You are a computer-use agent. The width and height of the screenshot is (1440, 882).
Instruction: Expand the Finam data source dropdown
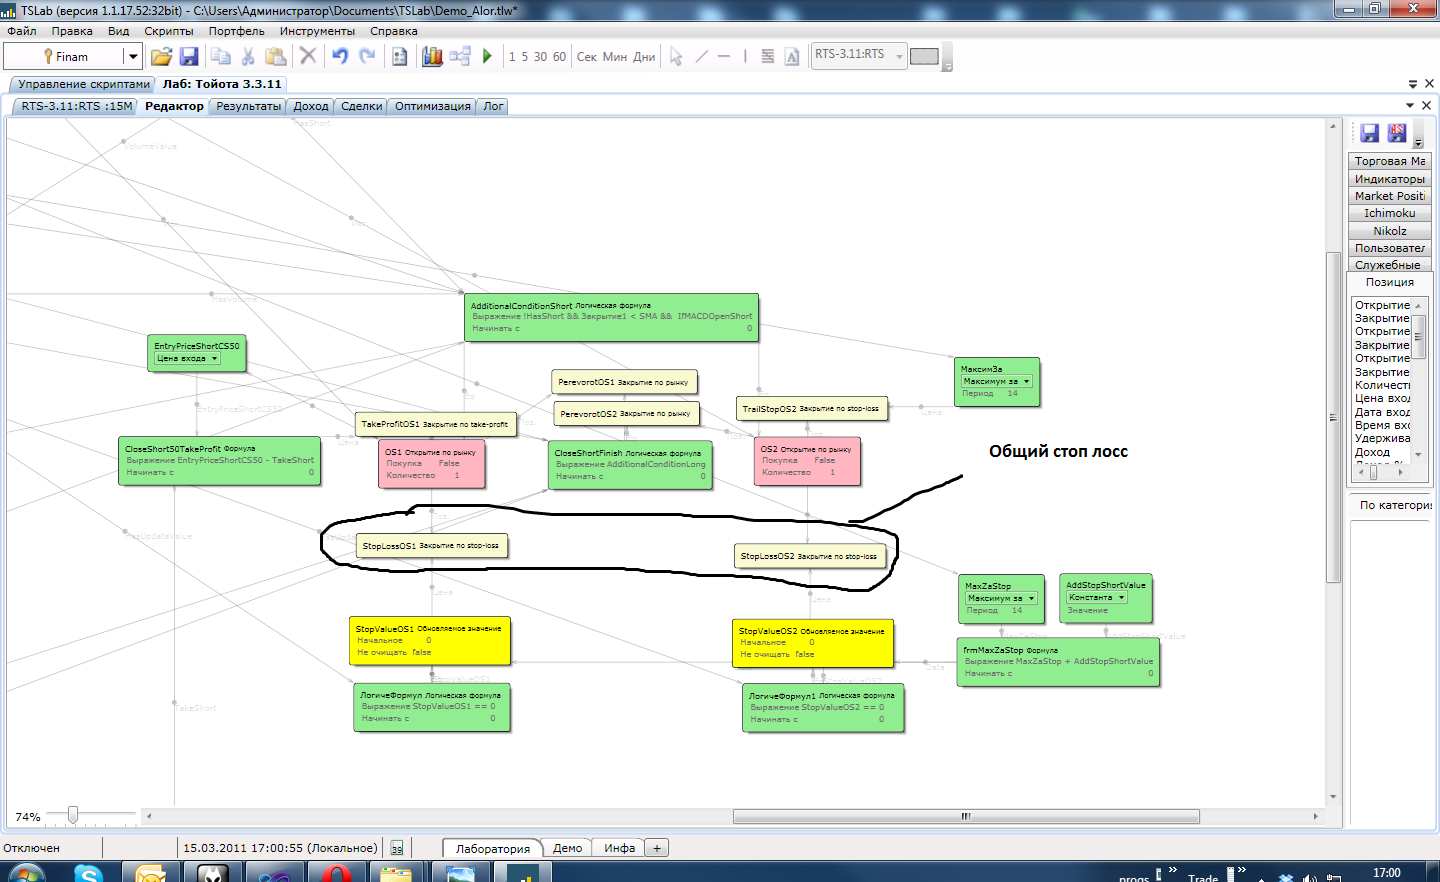pyautogui.click(x=132, y=56)
